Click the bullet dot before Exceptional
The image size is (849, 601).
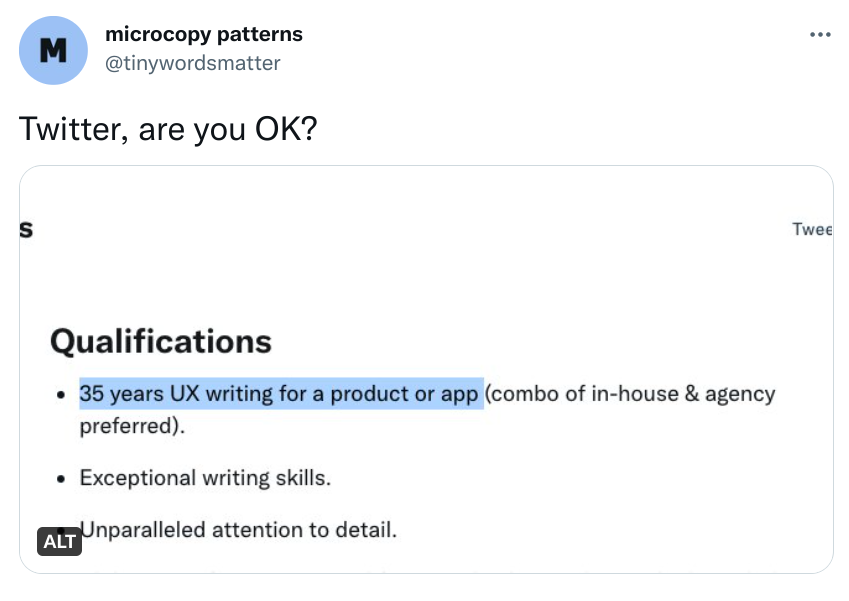click(61, 479)
